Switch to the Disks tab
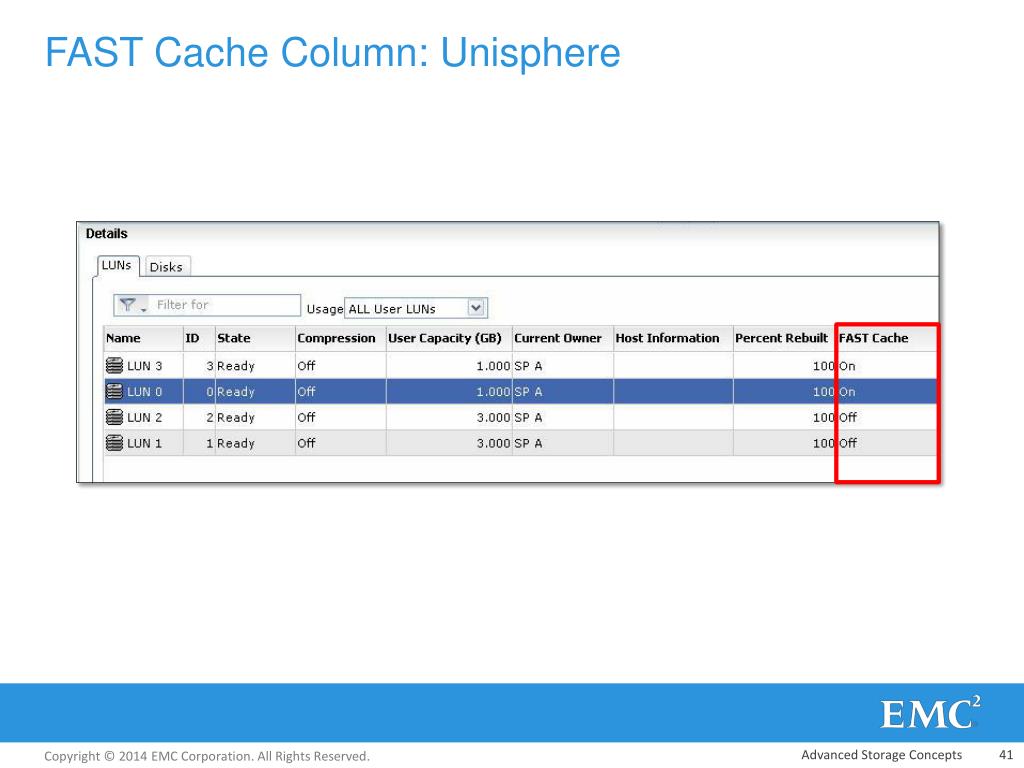Screen dimensions: 1024x768 167,266
